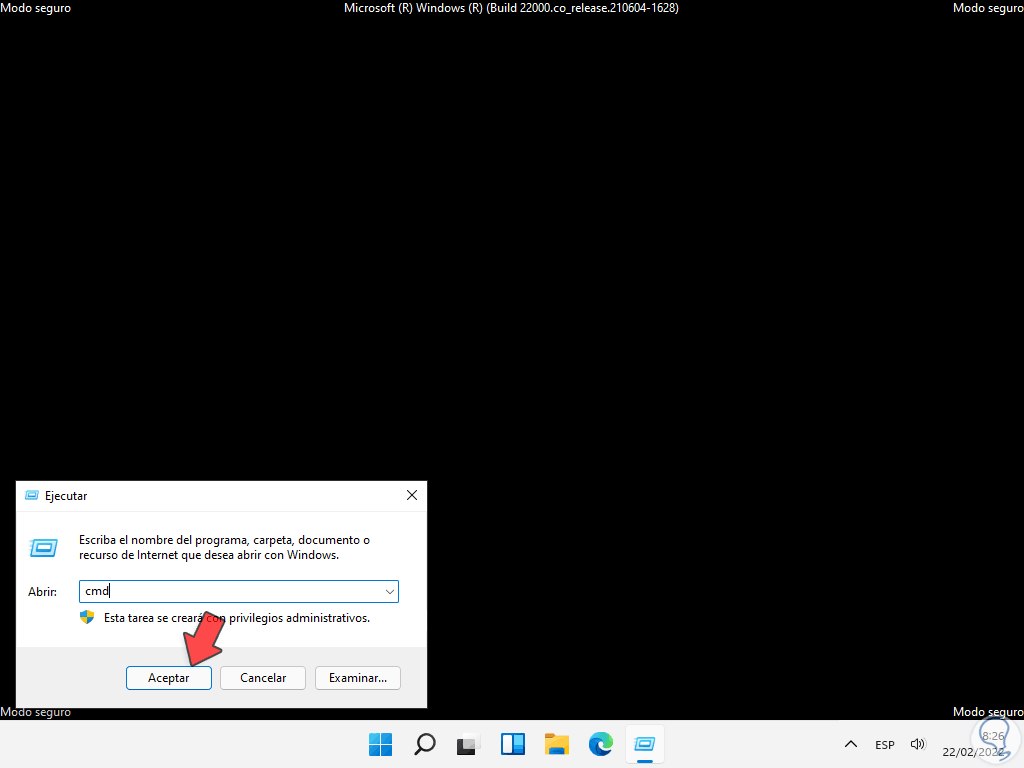Close the Ejecutar dialog
The image size is (1024, 768).
click(x=411, y=495)
